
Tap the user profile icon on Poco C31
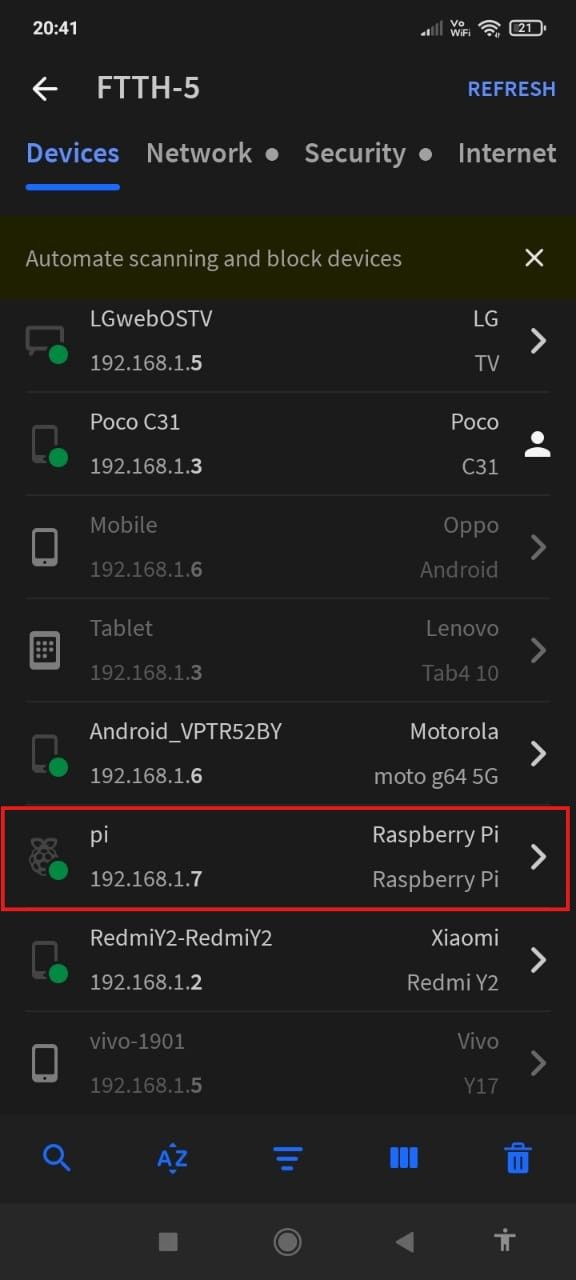538,444
